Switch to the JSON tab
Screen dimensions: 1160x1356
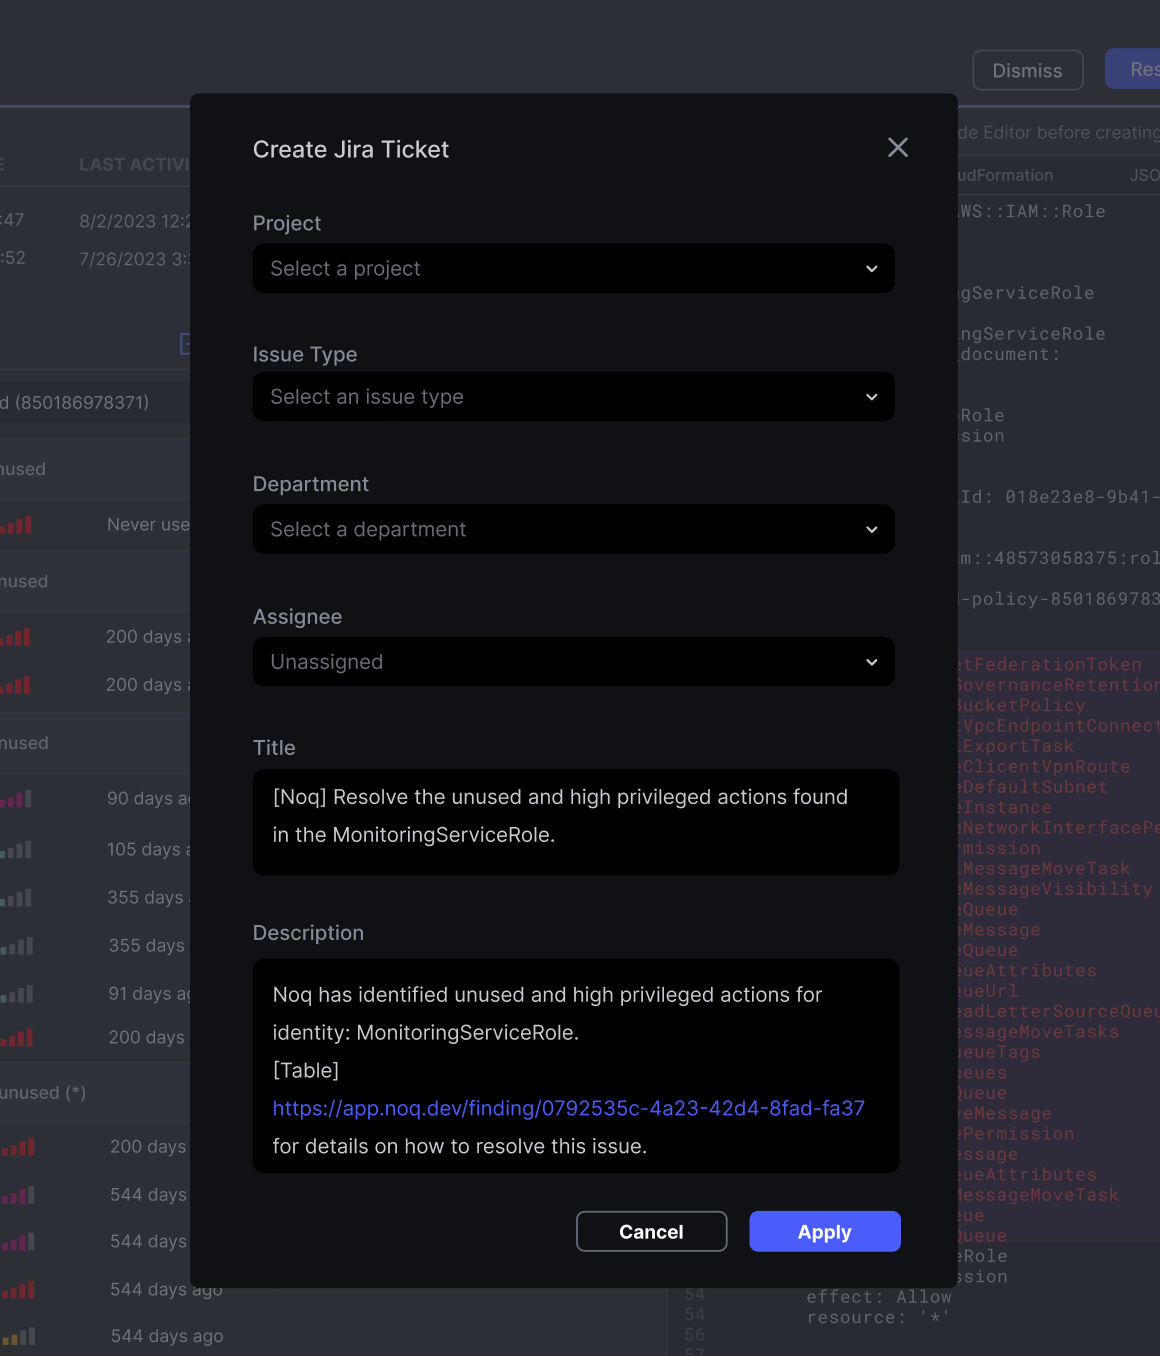coord(1145,175)
